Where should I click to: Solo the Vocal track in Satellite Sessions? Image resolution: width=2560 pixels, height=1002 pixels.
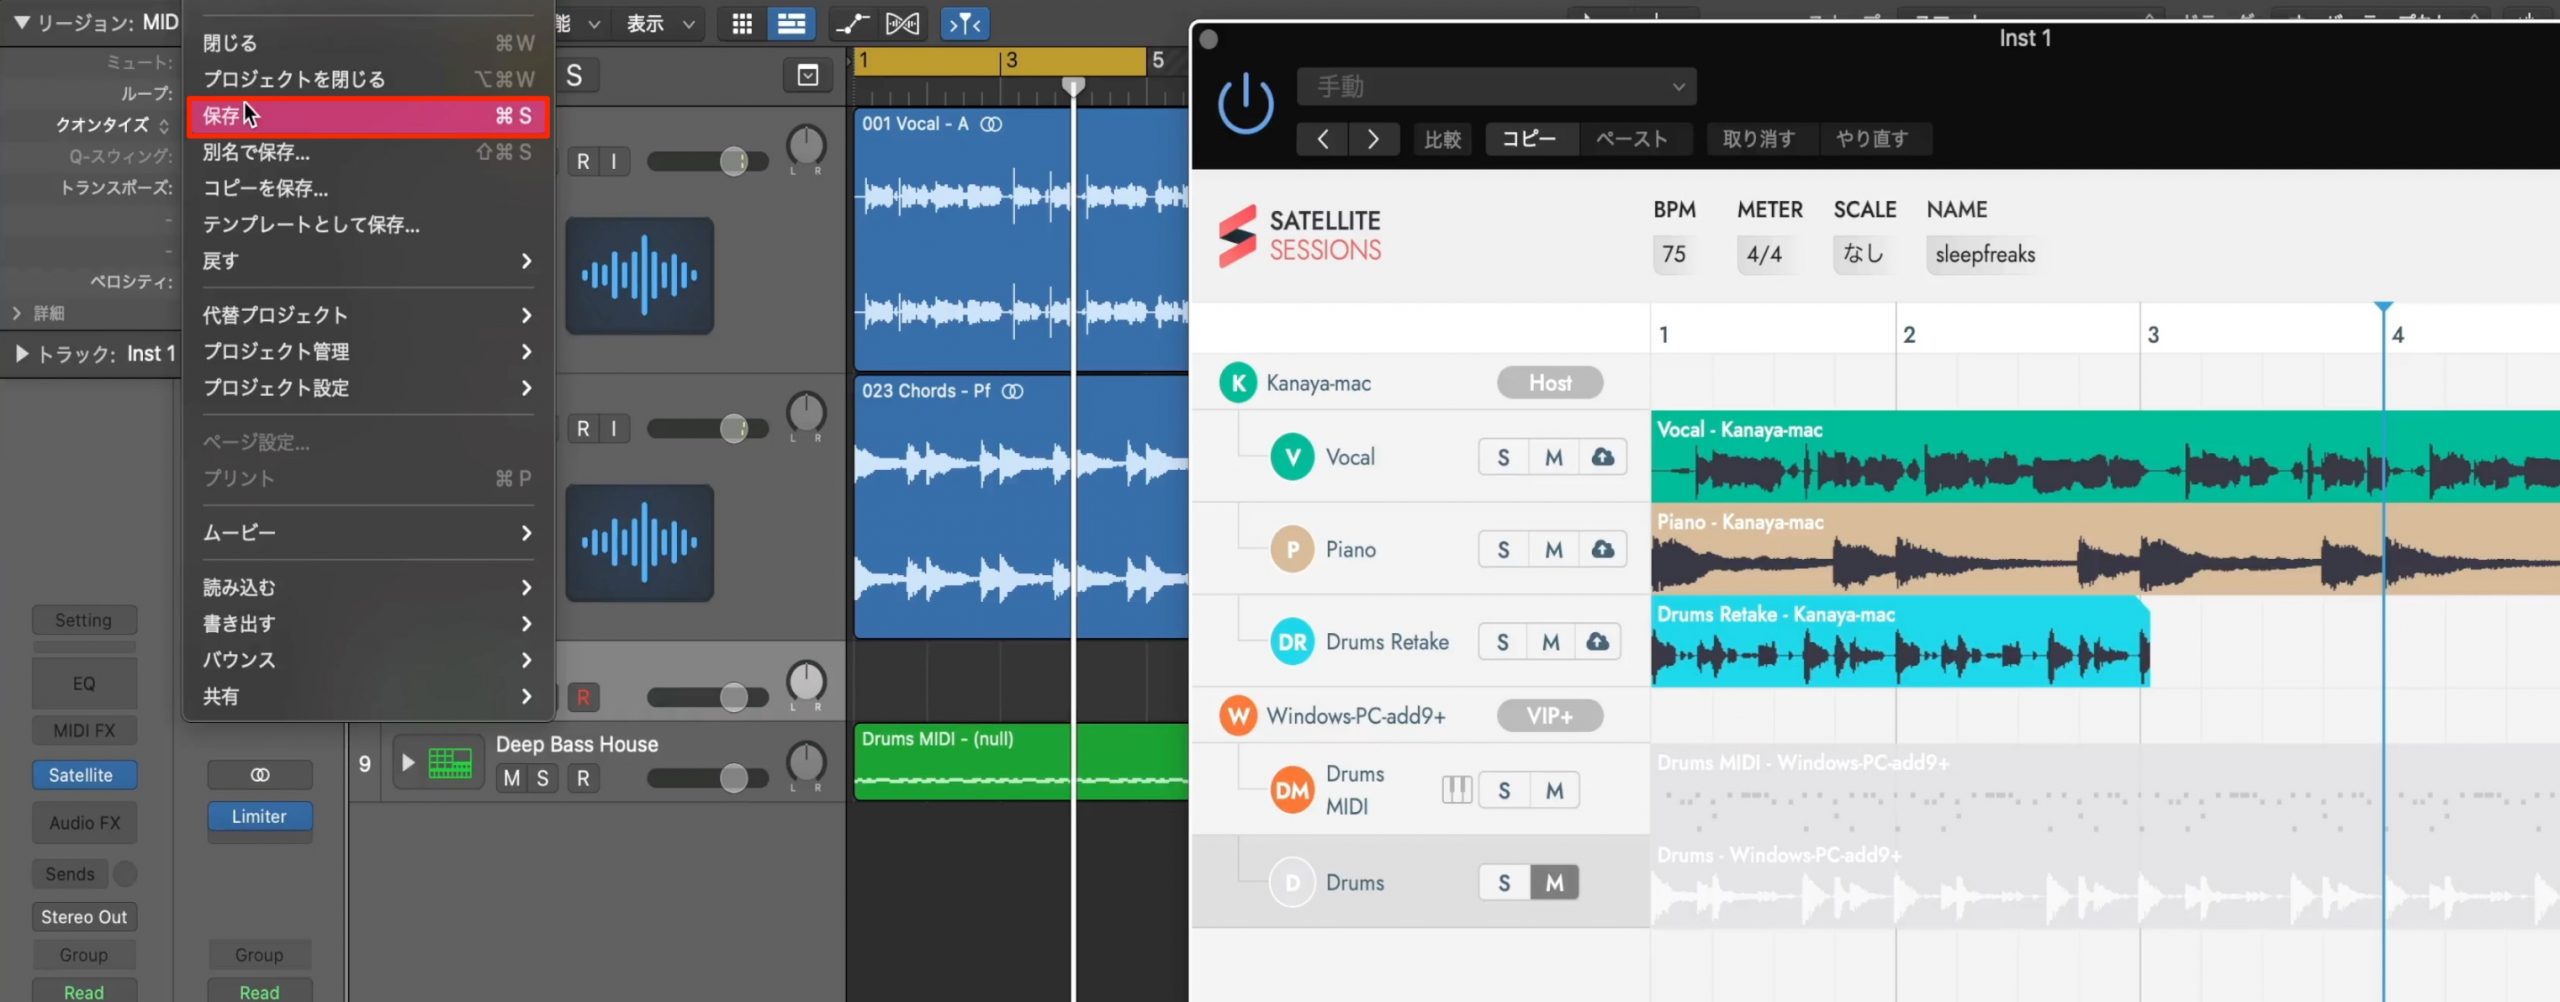[1503, 457]
